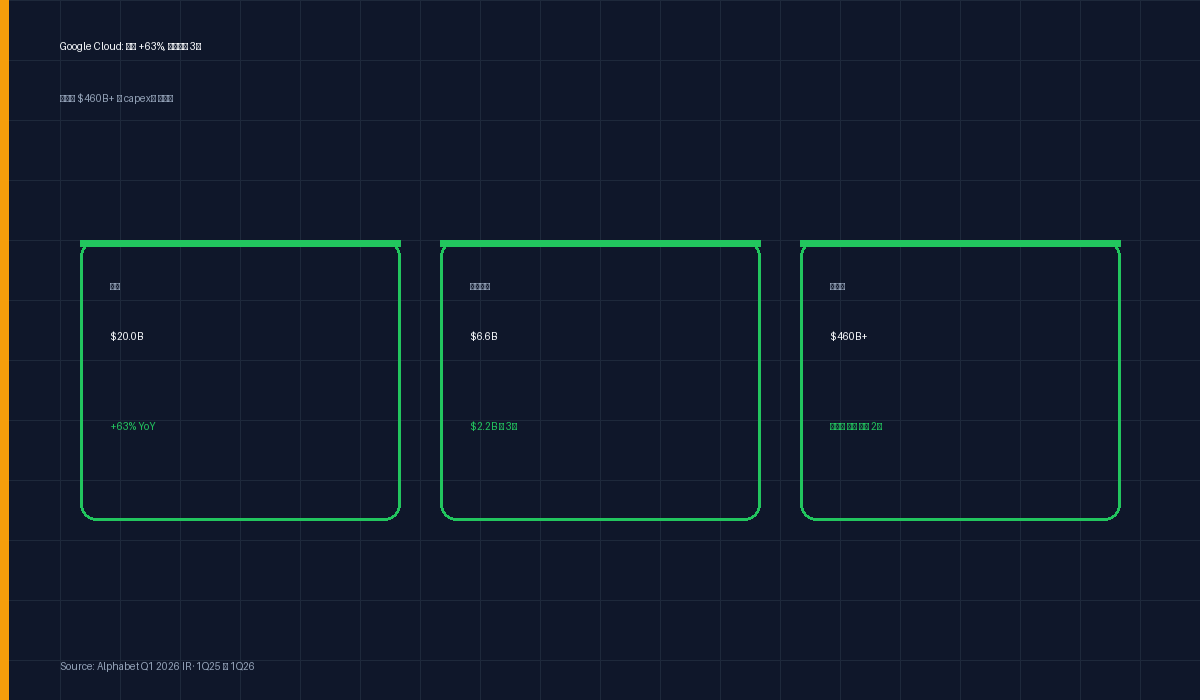
Task: Select the subtitle mentioning '$460B+' capex
Action: tap(116, 98)
